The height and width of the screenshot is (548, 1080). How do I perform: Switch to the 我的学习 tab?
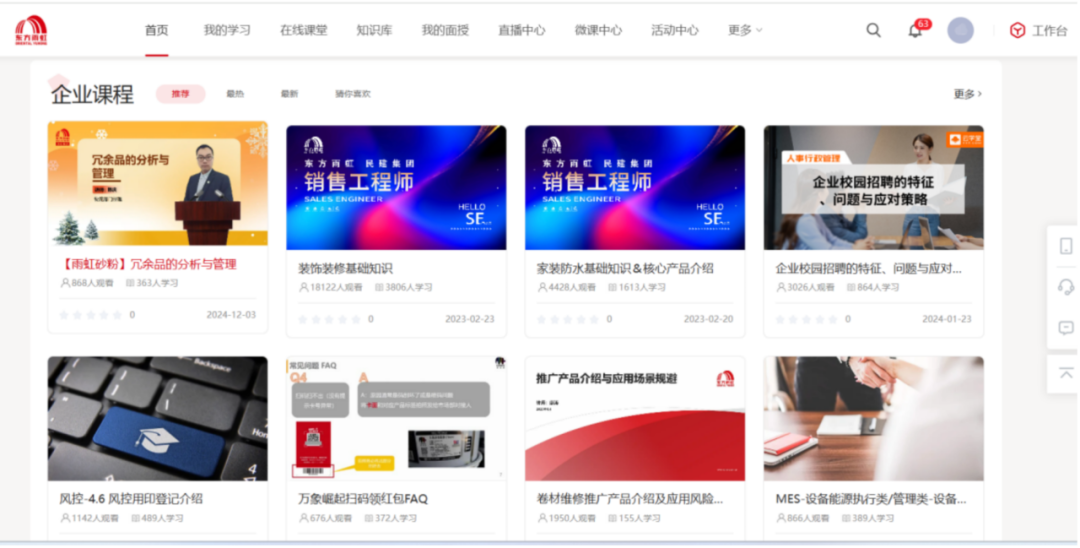(227, 30)
